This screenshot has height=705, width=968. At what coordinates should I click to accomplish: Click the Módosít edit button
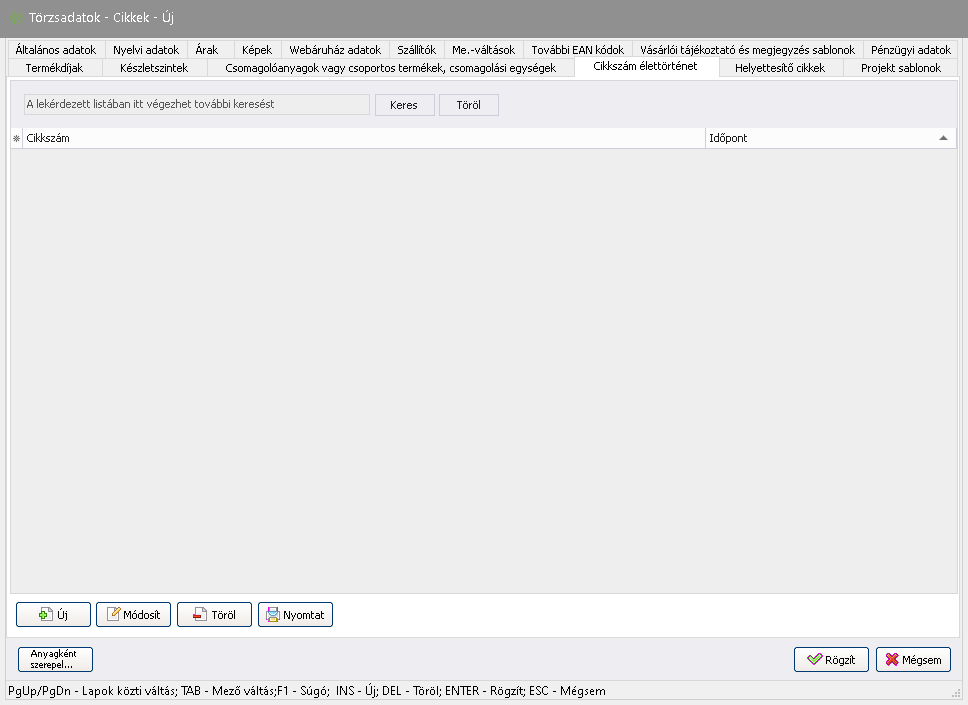(x=134, y=615)
